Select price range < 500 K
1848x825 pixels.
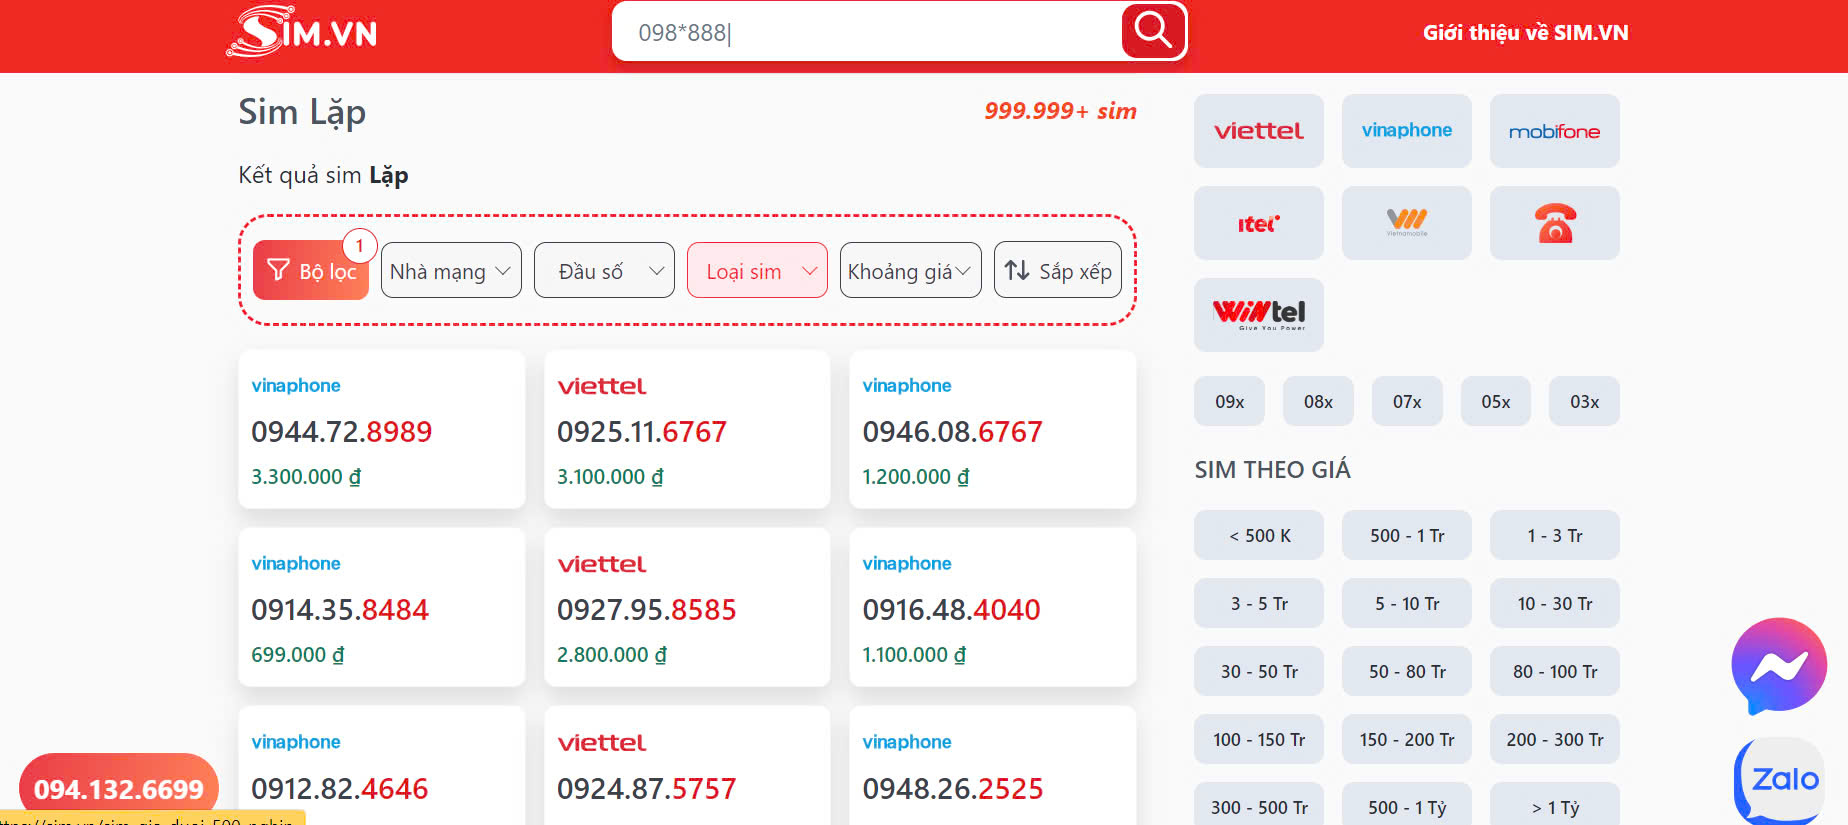coord(1259,535)
